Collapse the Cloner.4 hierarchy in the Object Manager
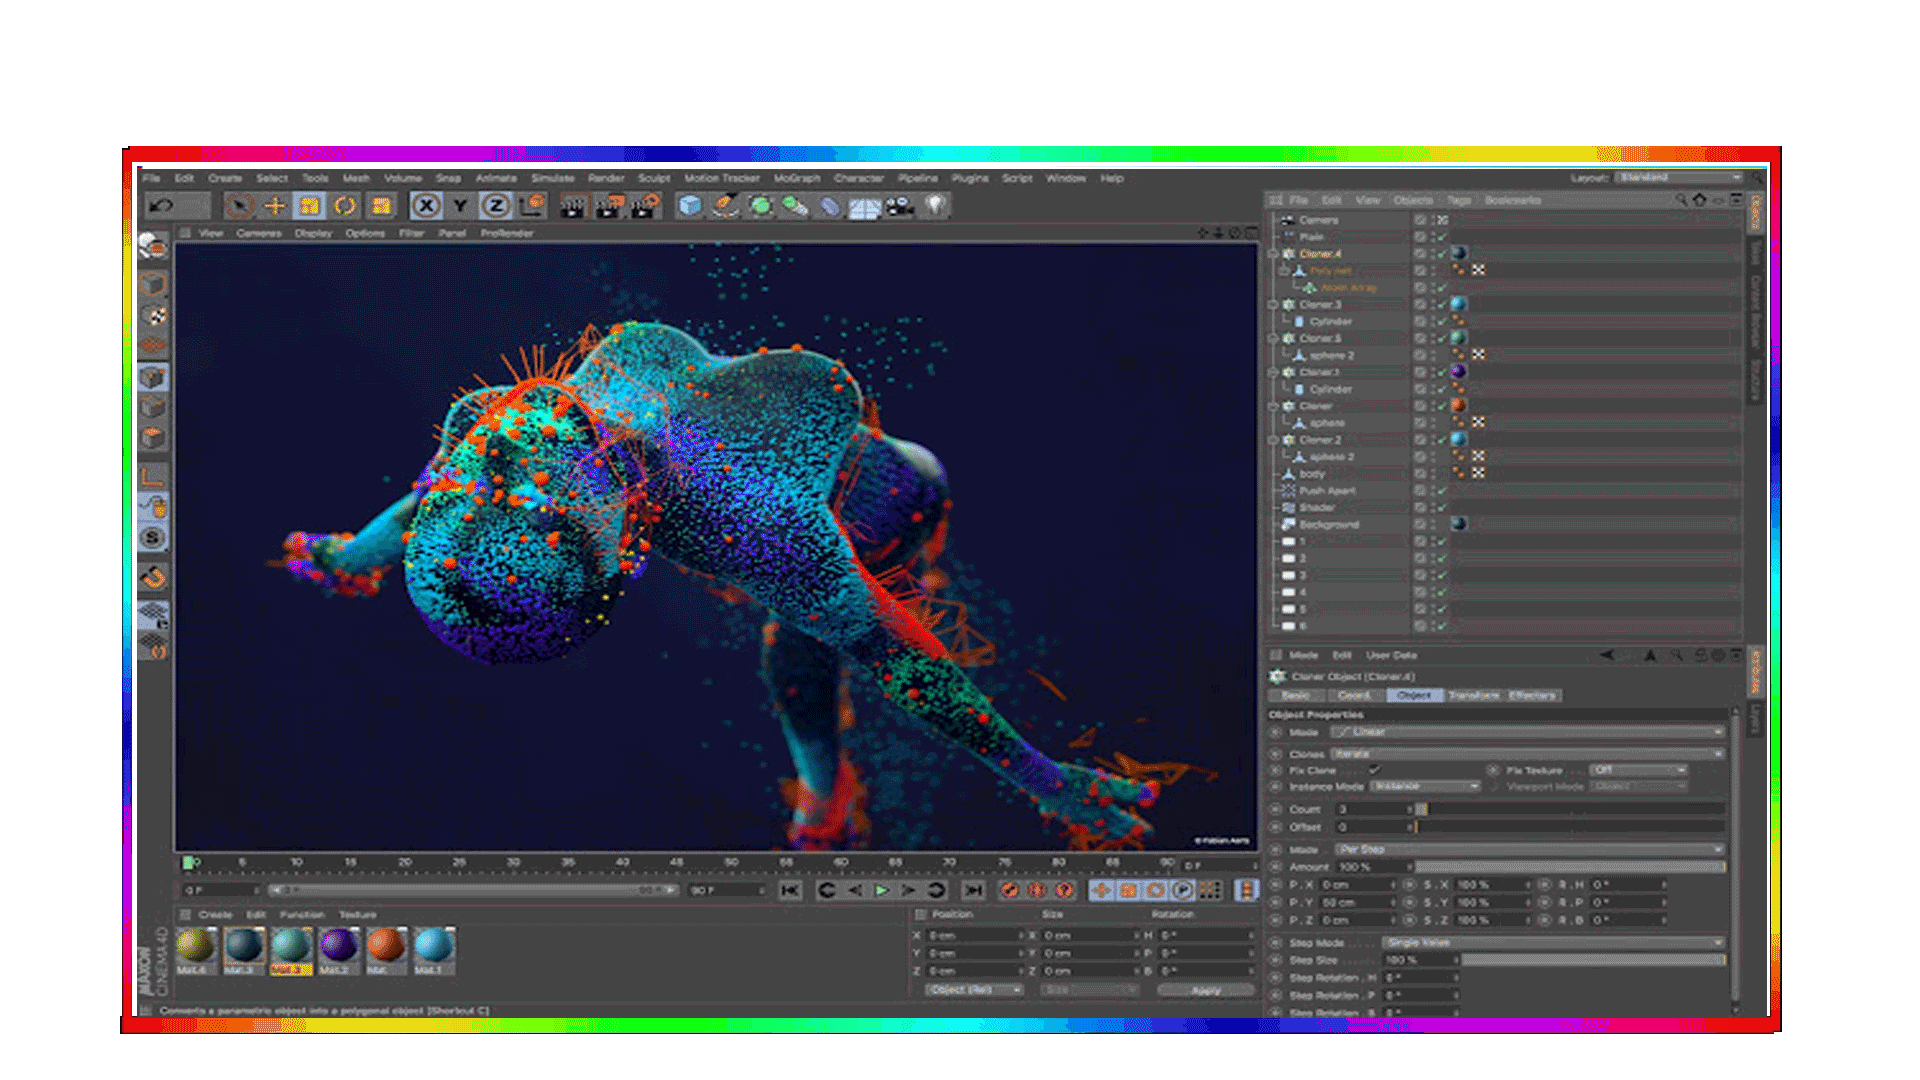The image size is (1920, 1080). (x=1273, y=253)
